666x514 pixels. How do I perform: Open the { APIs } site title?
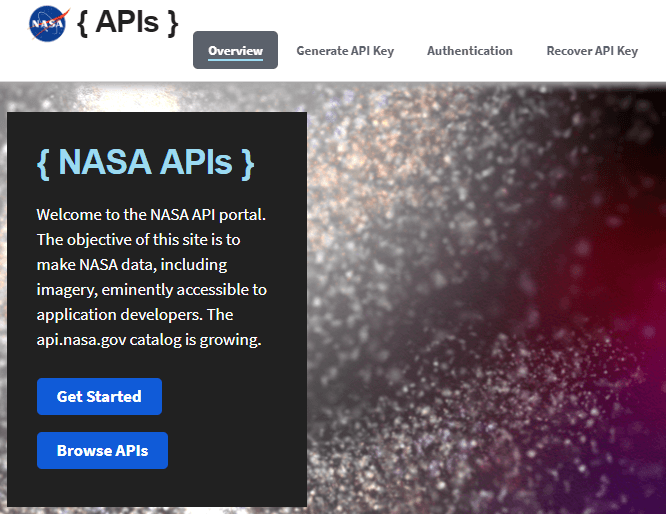coord(127,22)
